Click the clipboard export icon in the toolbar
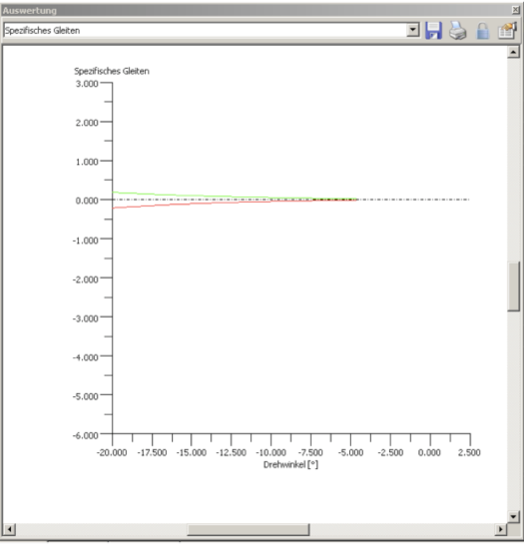Image resolution: width=524 pixels, height=544 pixels. click(507, 31)
